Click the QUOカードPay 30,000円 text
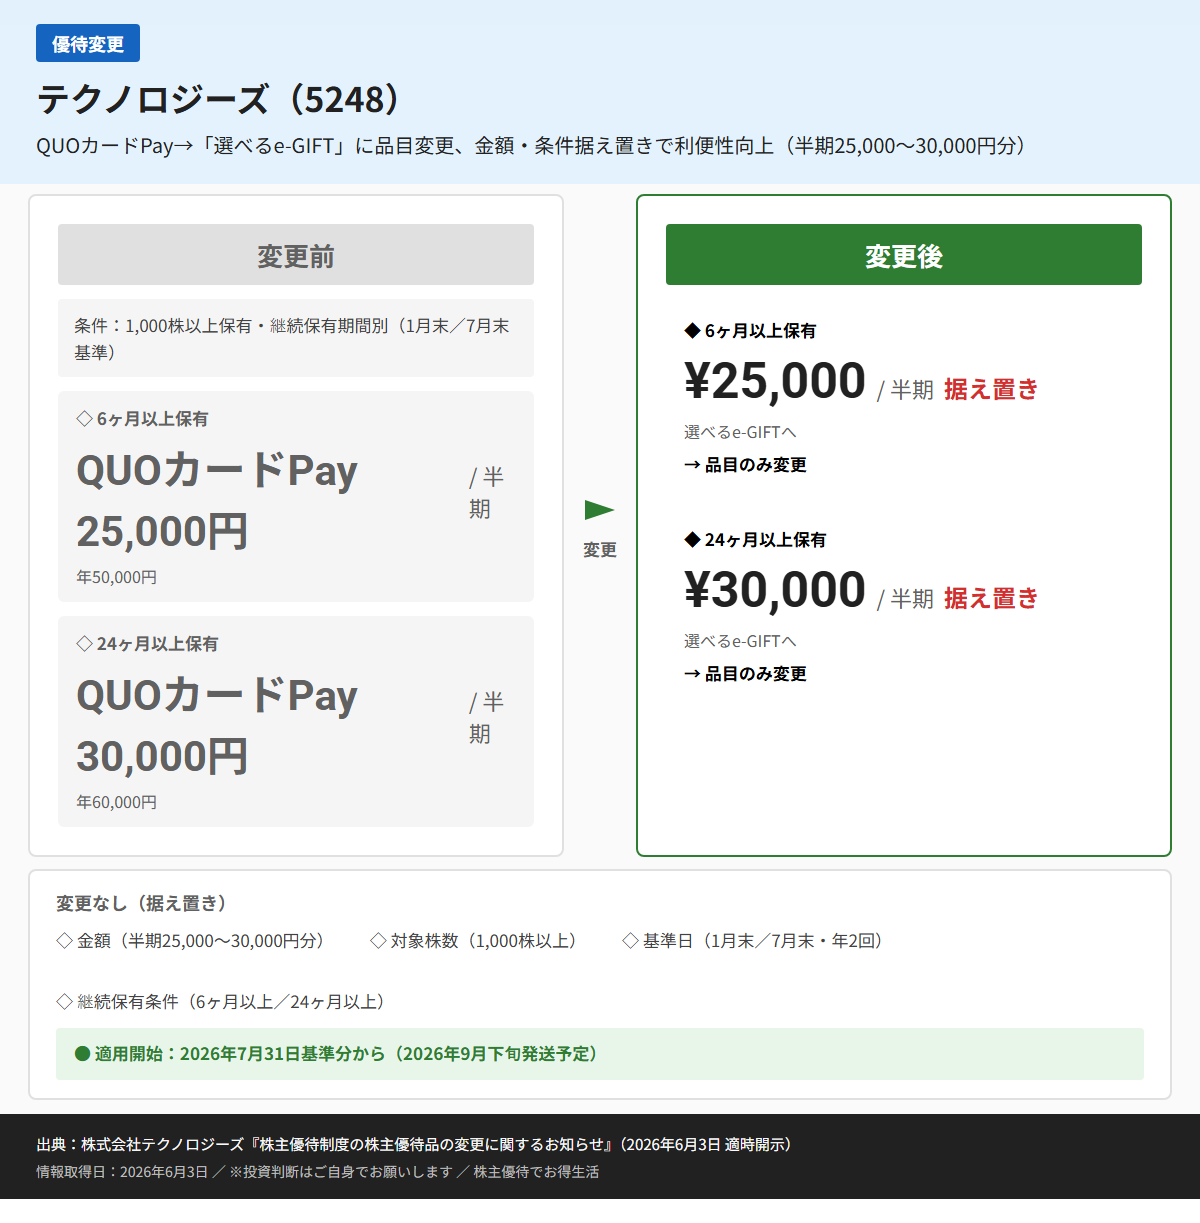Image resolution: width=1200 pixels, height=1223 pixels. (217, 725)
